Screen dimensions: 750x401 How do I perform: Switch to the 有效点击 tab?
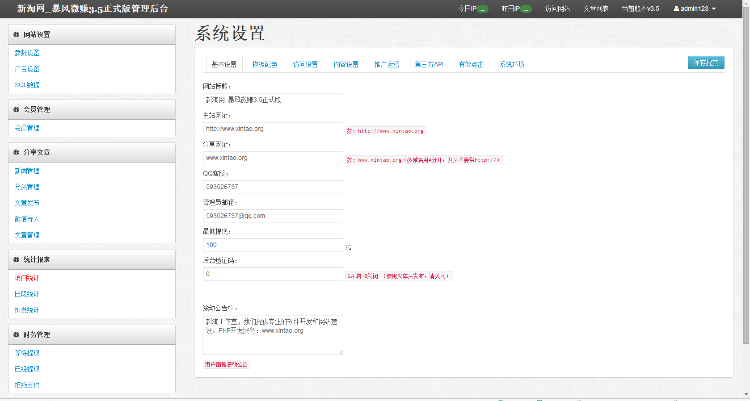pos(471,64)
